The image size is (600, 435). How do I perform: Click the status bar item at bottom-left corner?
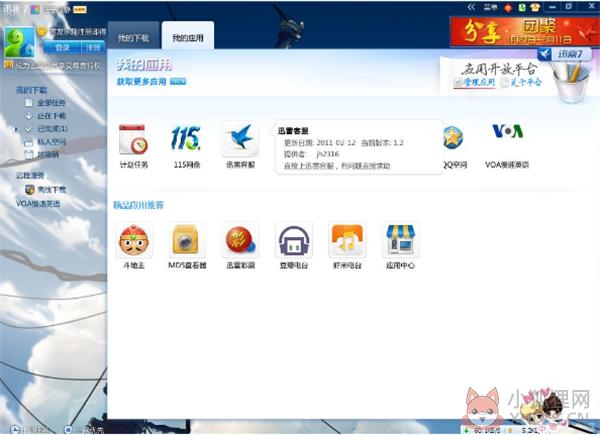[x=30, y=430]
